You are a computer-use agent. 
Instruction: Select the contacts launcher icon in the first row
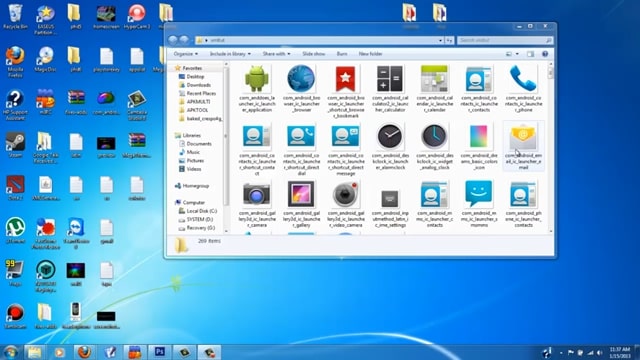coord(479,79)
